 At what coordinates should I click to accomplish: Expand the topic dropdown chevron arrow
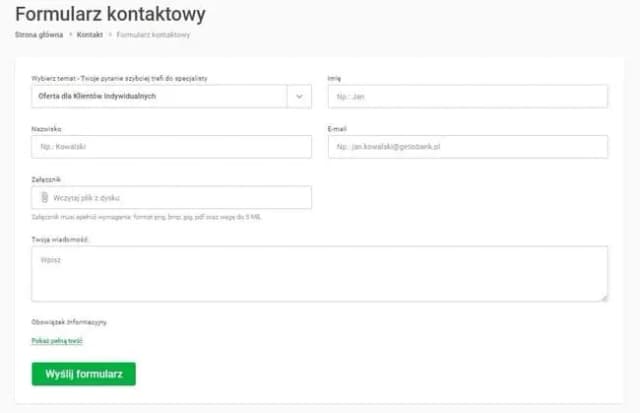coord(299,96)
